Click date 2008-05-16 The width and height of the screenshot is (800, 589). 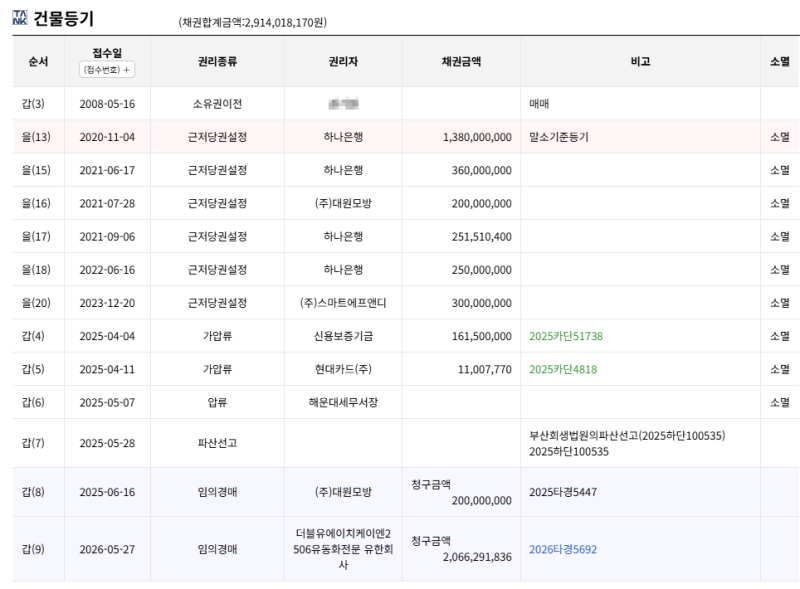coord(107,104)
